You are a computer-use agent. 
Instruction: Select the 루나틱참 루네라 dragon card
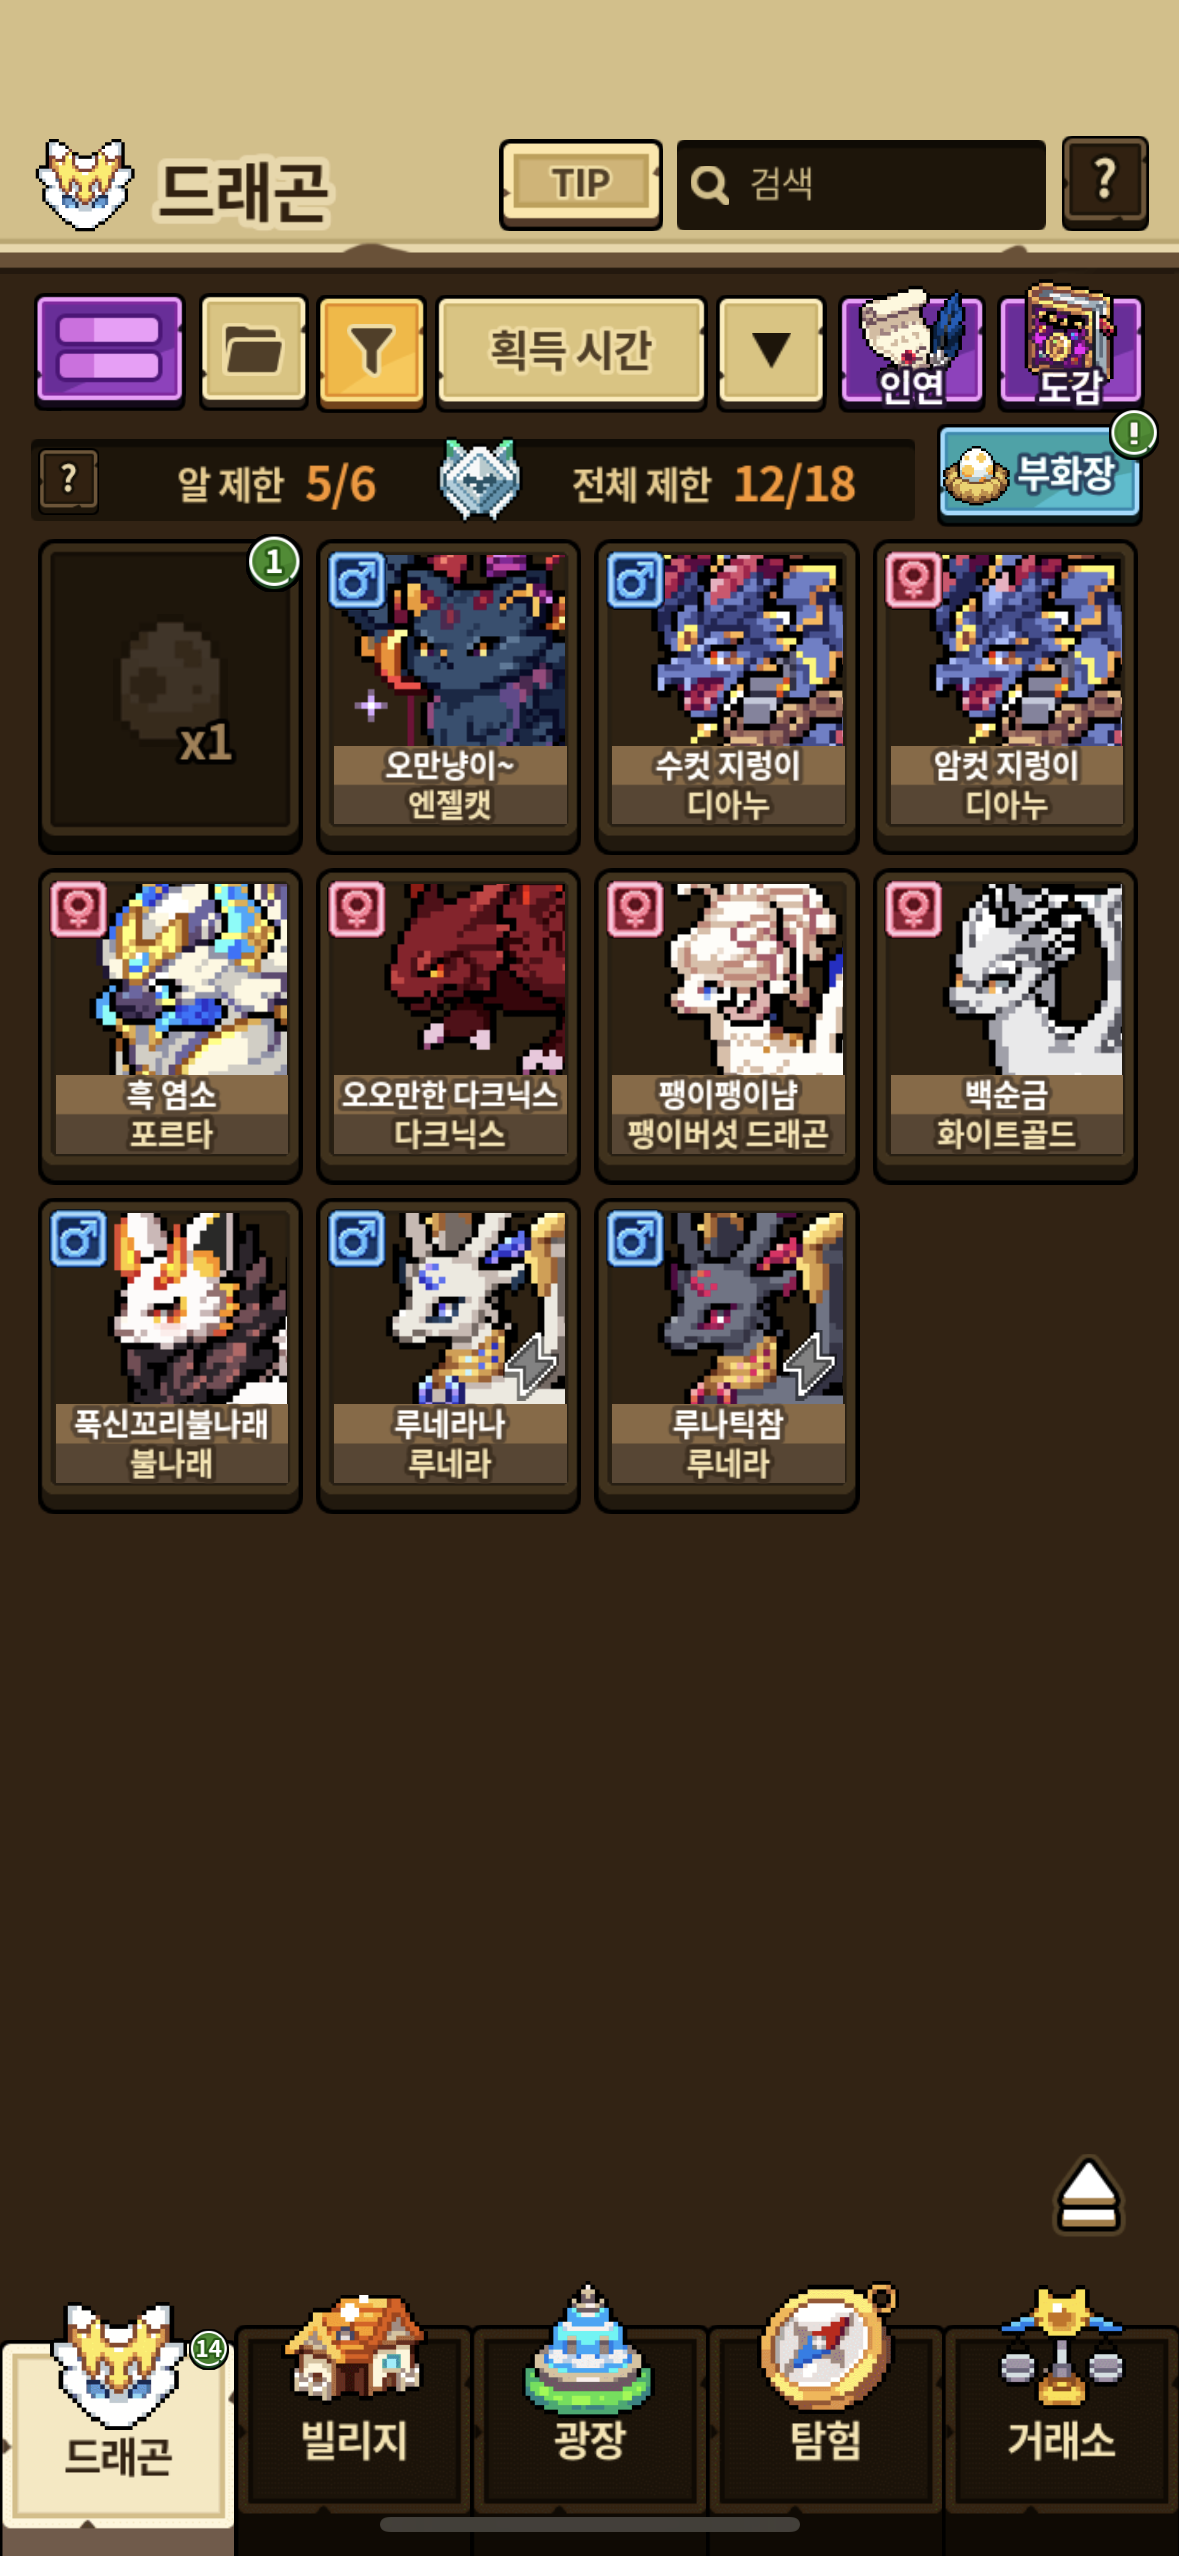tap(727, 1356)
